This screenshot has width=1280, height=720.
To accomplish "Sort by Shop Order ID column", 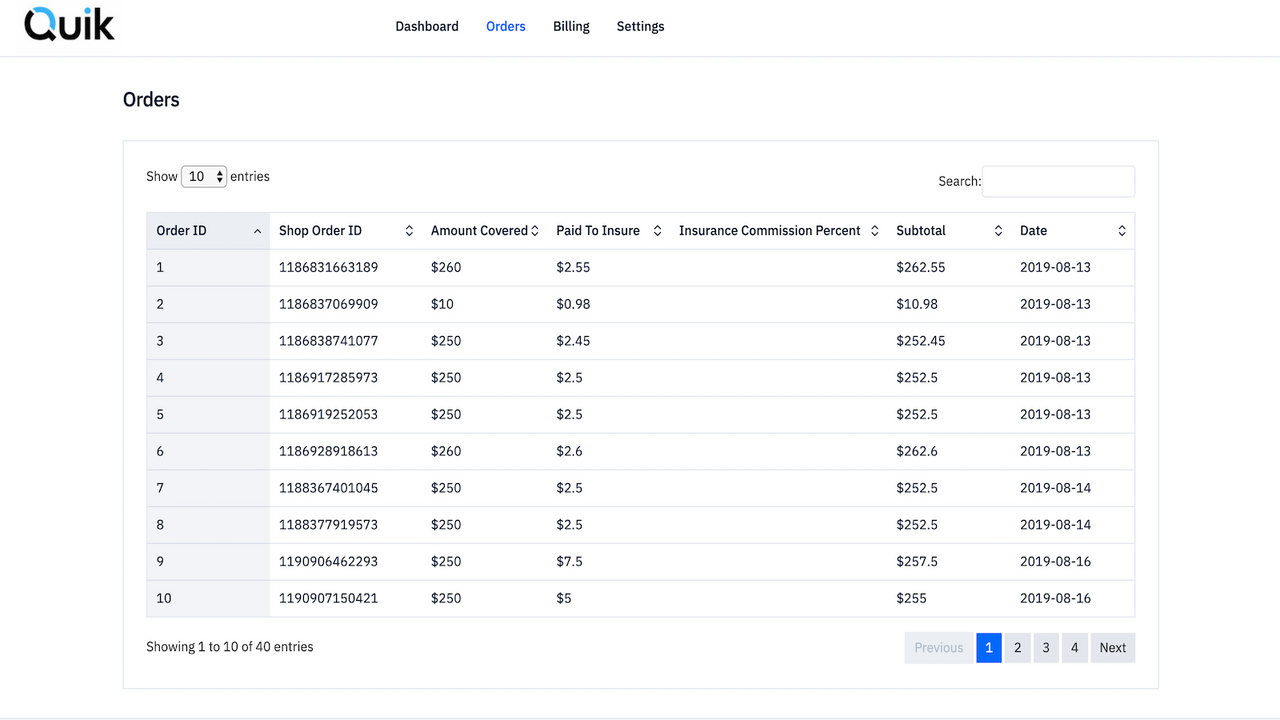I will click(x=345, y=231).
